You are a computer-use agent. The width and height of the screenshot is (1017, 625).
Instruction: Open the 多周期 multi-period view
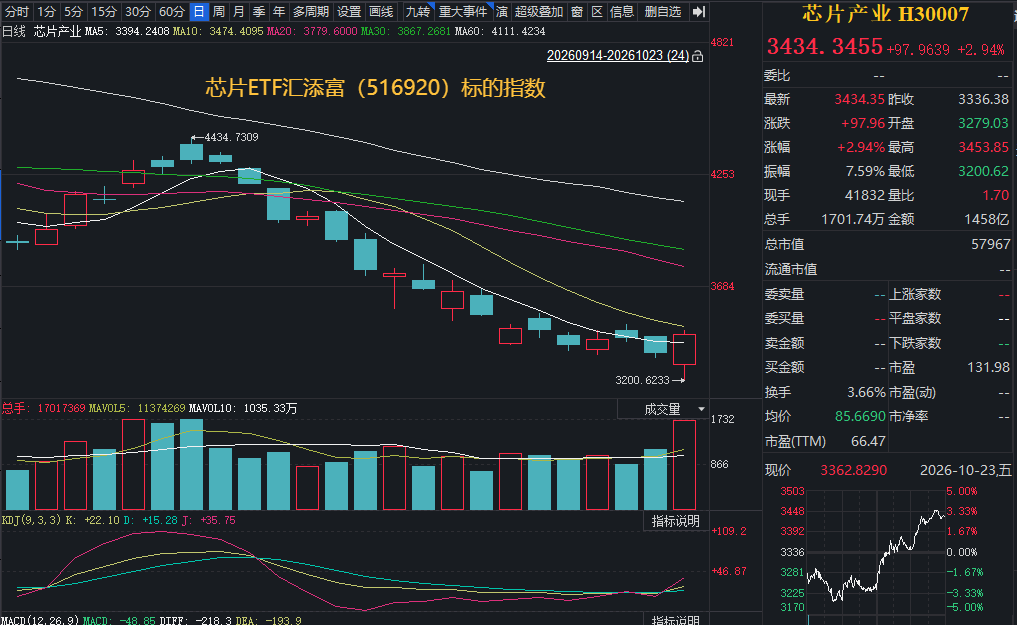click(x=311, y=12)
